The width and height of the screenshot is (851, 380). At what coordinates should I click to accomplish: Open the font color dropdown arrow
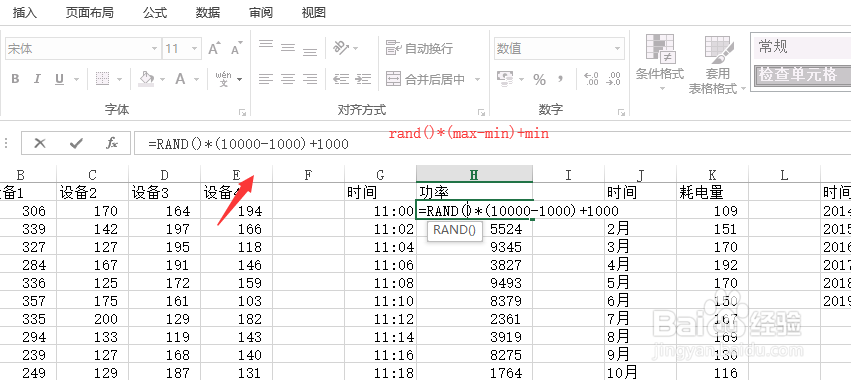[x=196, y=80]
